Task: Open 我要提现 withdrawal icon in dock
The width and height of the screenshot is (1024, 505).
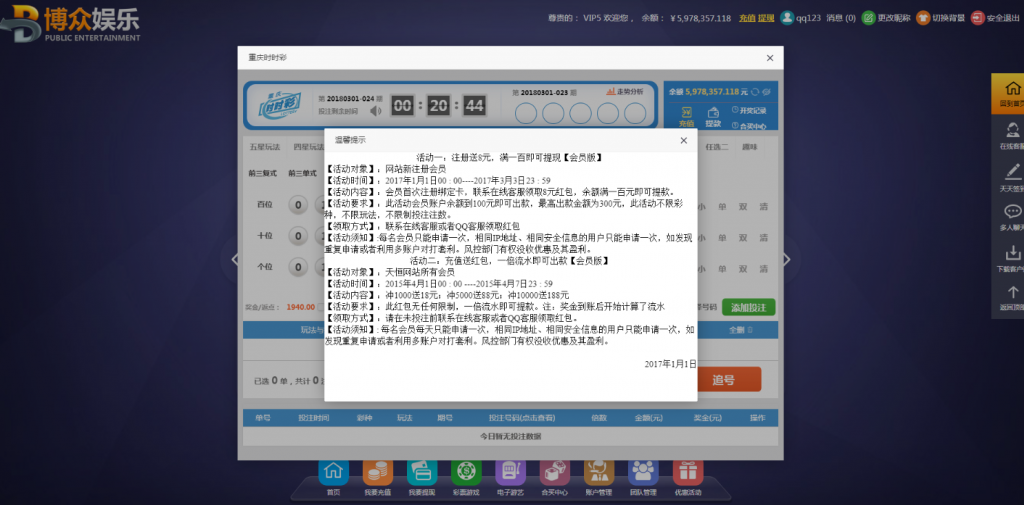Action: pyautogui.click(x=422, y=473)
